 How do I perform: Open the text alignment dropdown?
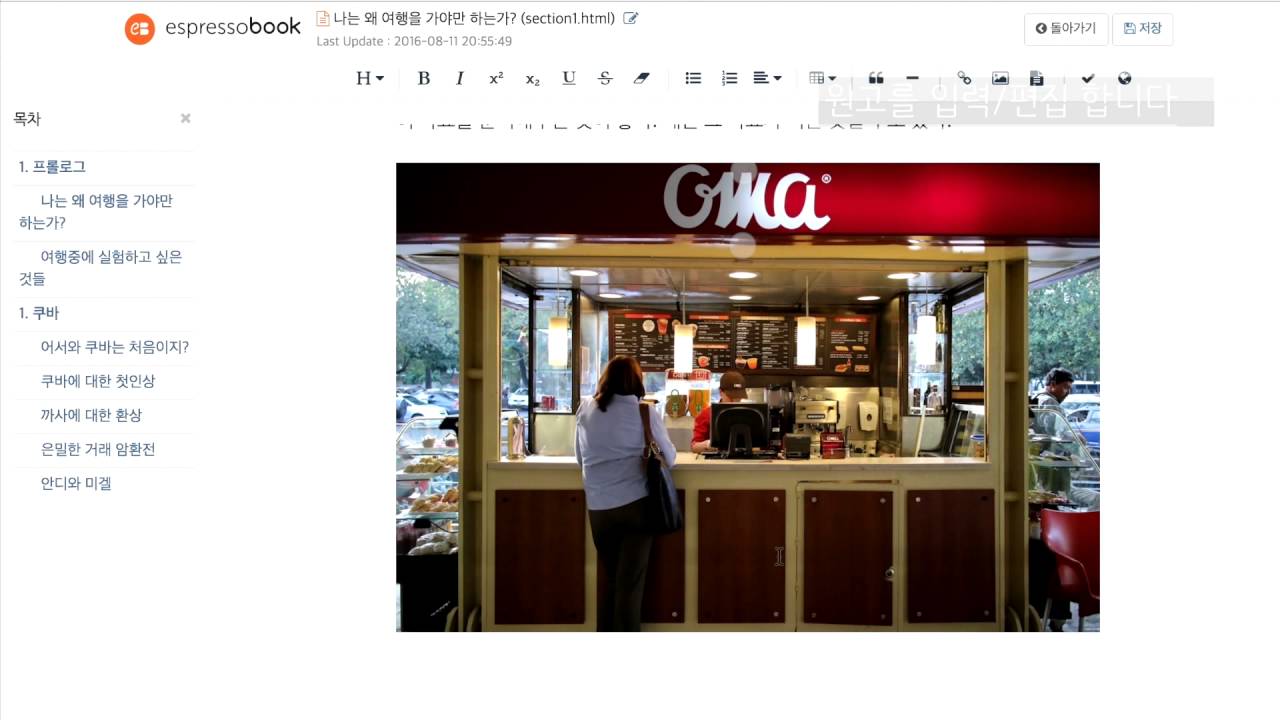767,78
